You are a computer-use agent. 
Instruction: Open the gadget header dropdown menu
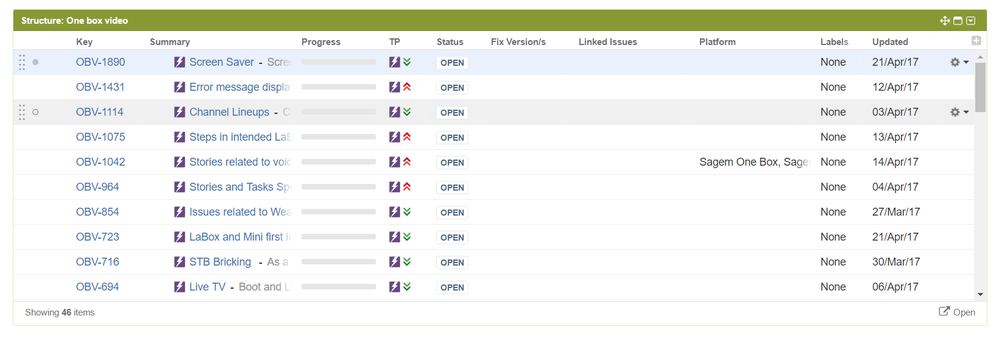click(x=970, y=21)
